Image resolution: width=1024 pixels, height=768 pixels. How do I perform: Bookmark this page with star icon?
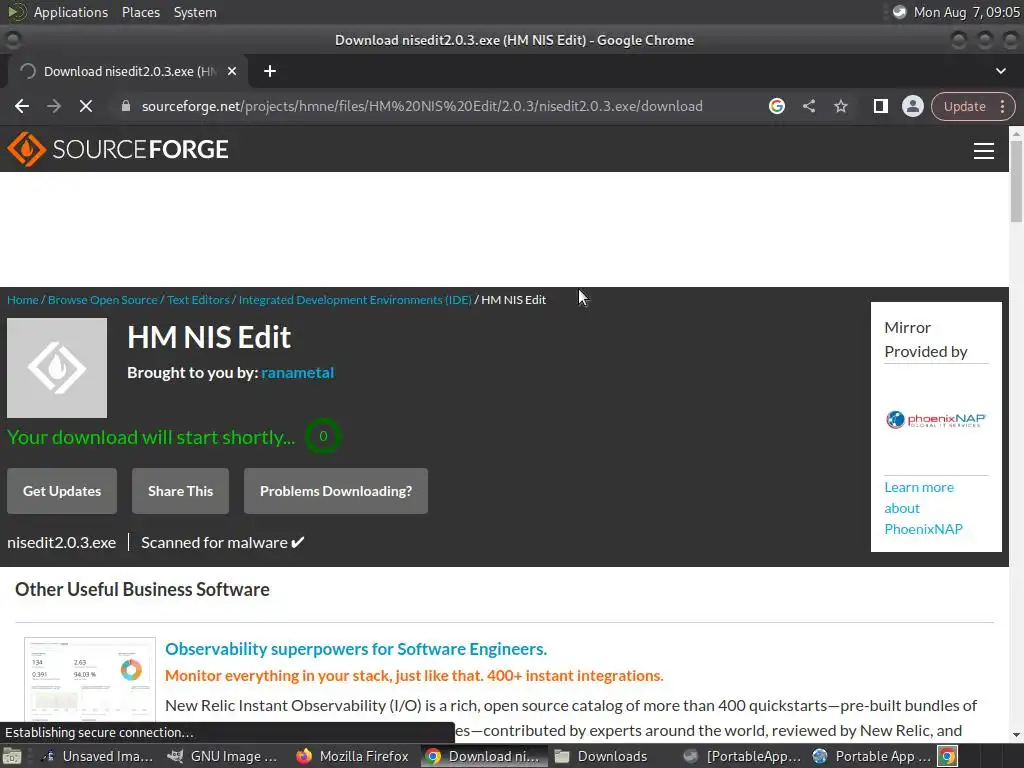point(840,106)
